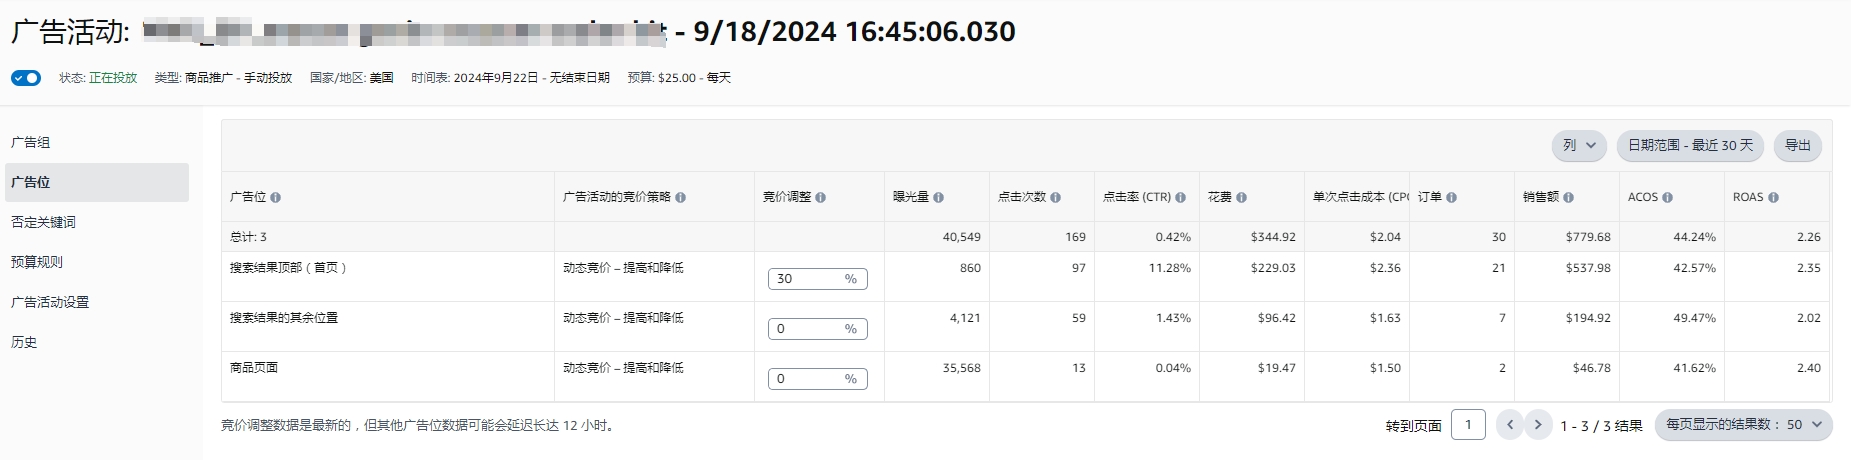
Task: Click the 搜索结果的其余位置 row label
Action: point(284,318)
